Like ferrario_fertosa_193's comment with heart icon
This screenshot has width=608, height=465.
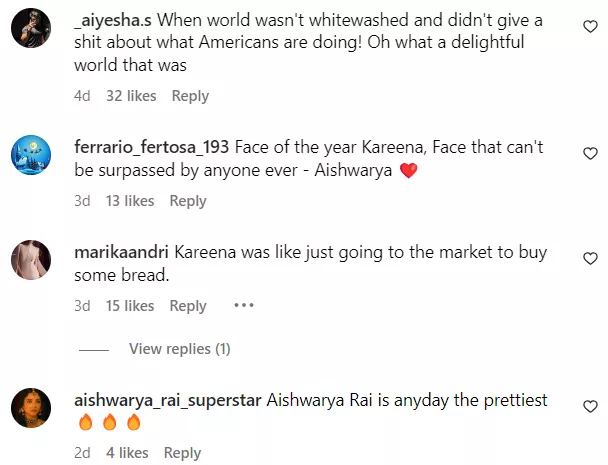(x=590, y=153)
